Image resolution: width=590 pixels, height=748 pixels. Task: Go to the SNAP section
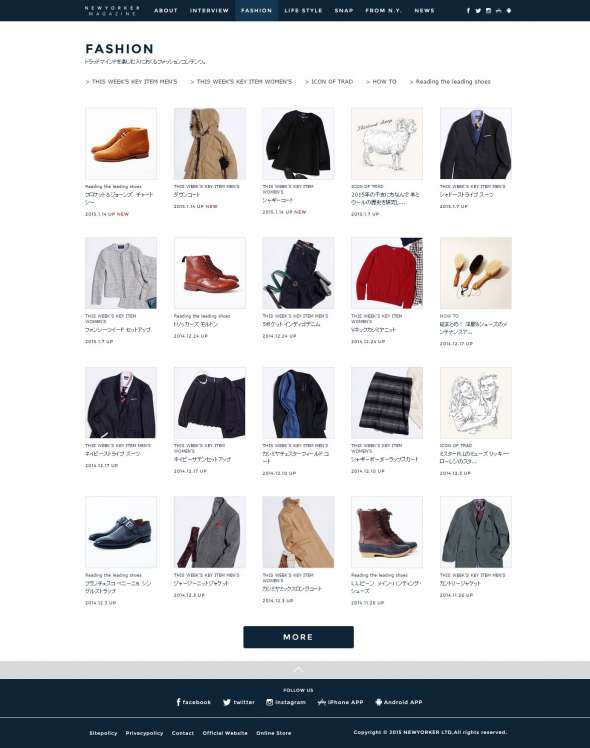click(344, 10)
